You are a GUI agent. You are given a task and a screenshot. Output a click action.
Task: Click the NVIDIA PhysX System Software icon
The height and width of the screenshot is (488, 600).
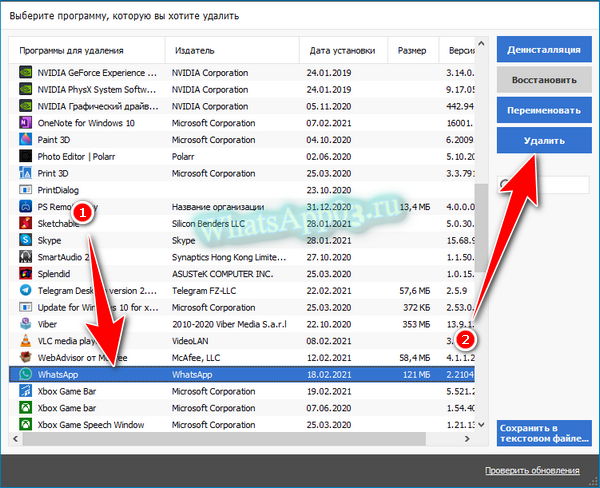26,89
